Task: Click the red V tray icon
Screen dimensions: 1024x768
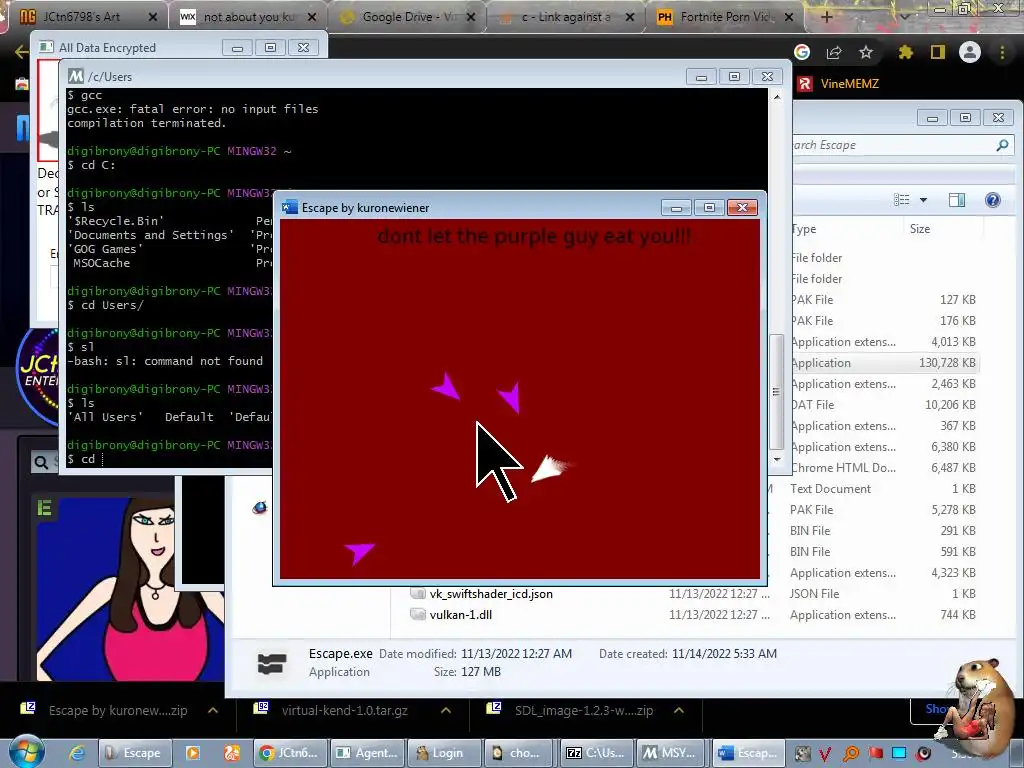Action: pos(825,754)
